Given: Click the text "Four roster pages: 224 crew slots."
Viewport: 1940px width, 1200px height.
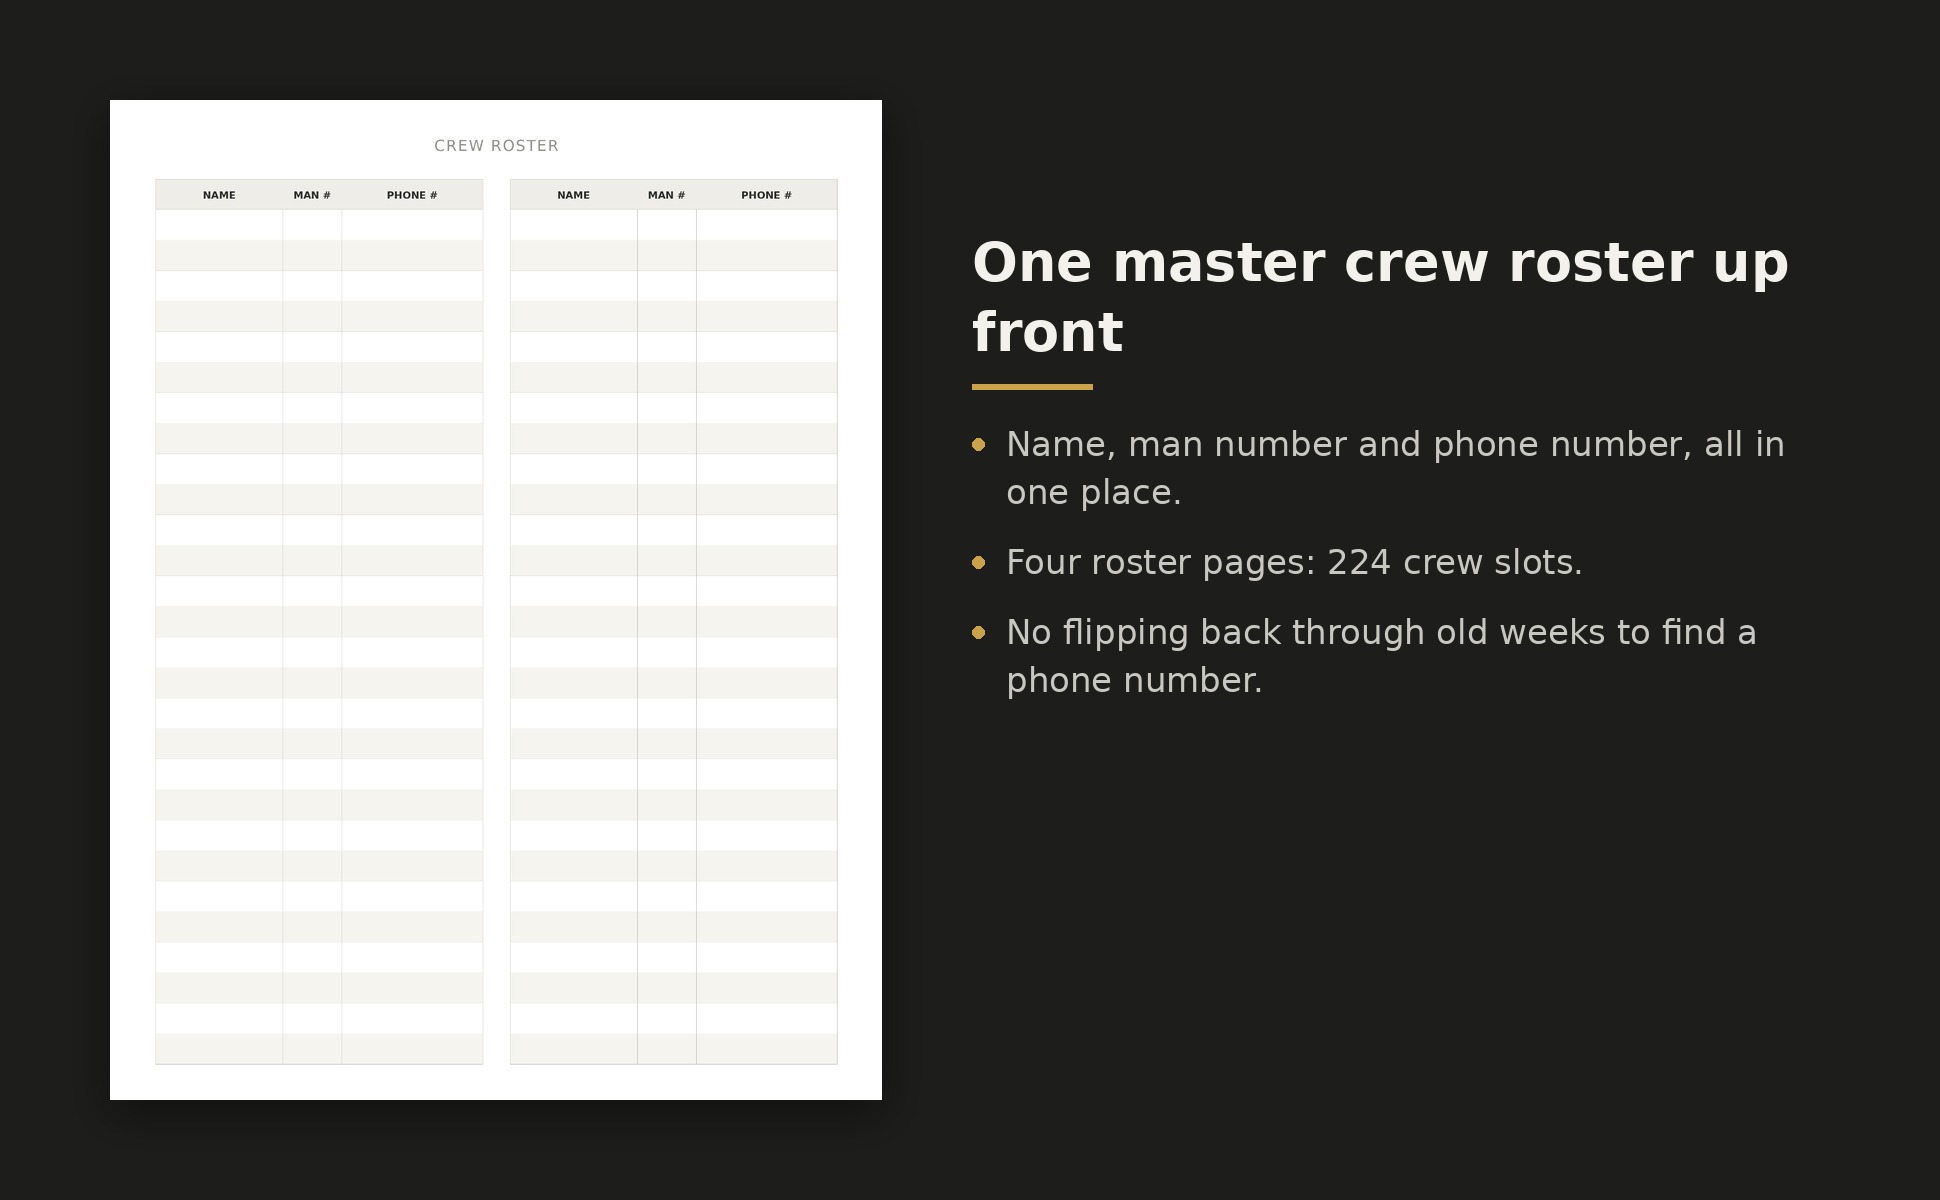Looking at the screenshot, I should coord(1294,562).
